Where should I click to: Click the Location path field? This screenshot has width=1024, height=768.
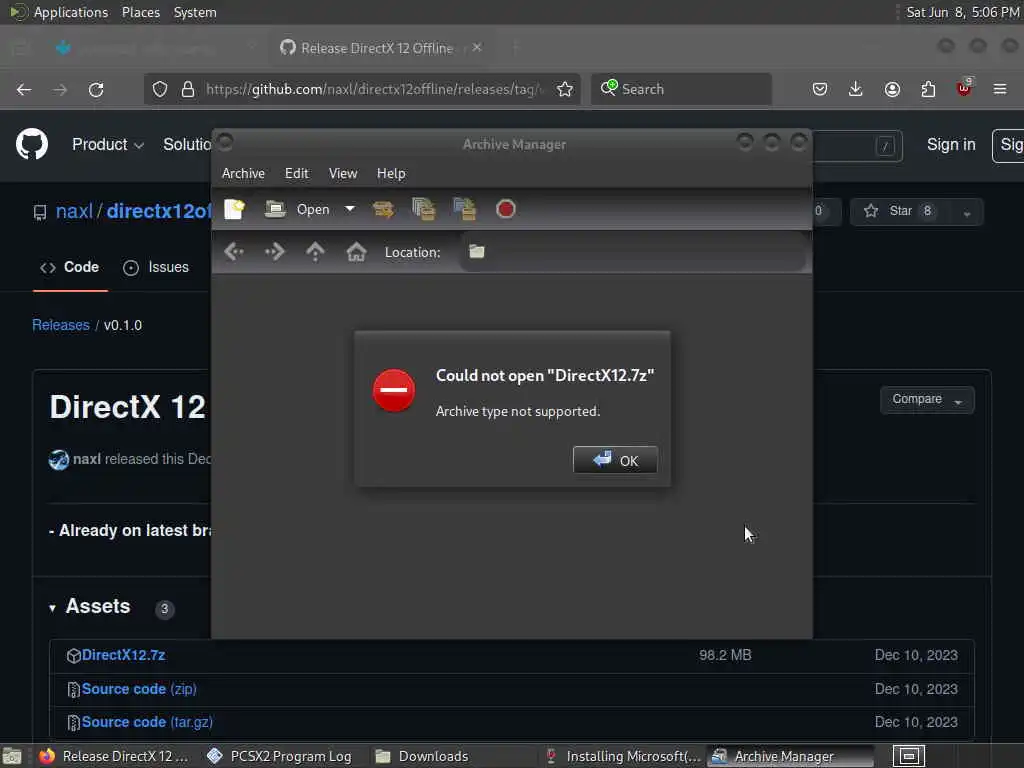pos(633,252)
